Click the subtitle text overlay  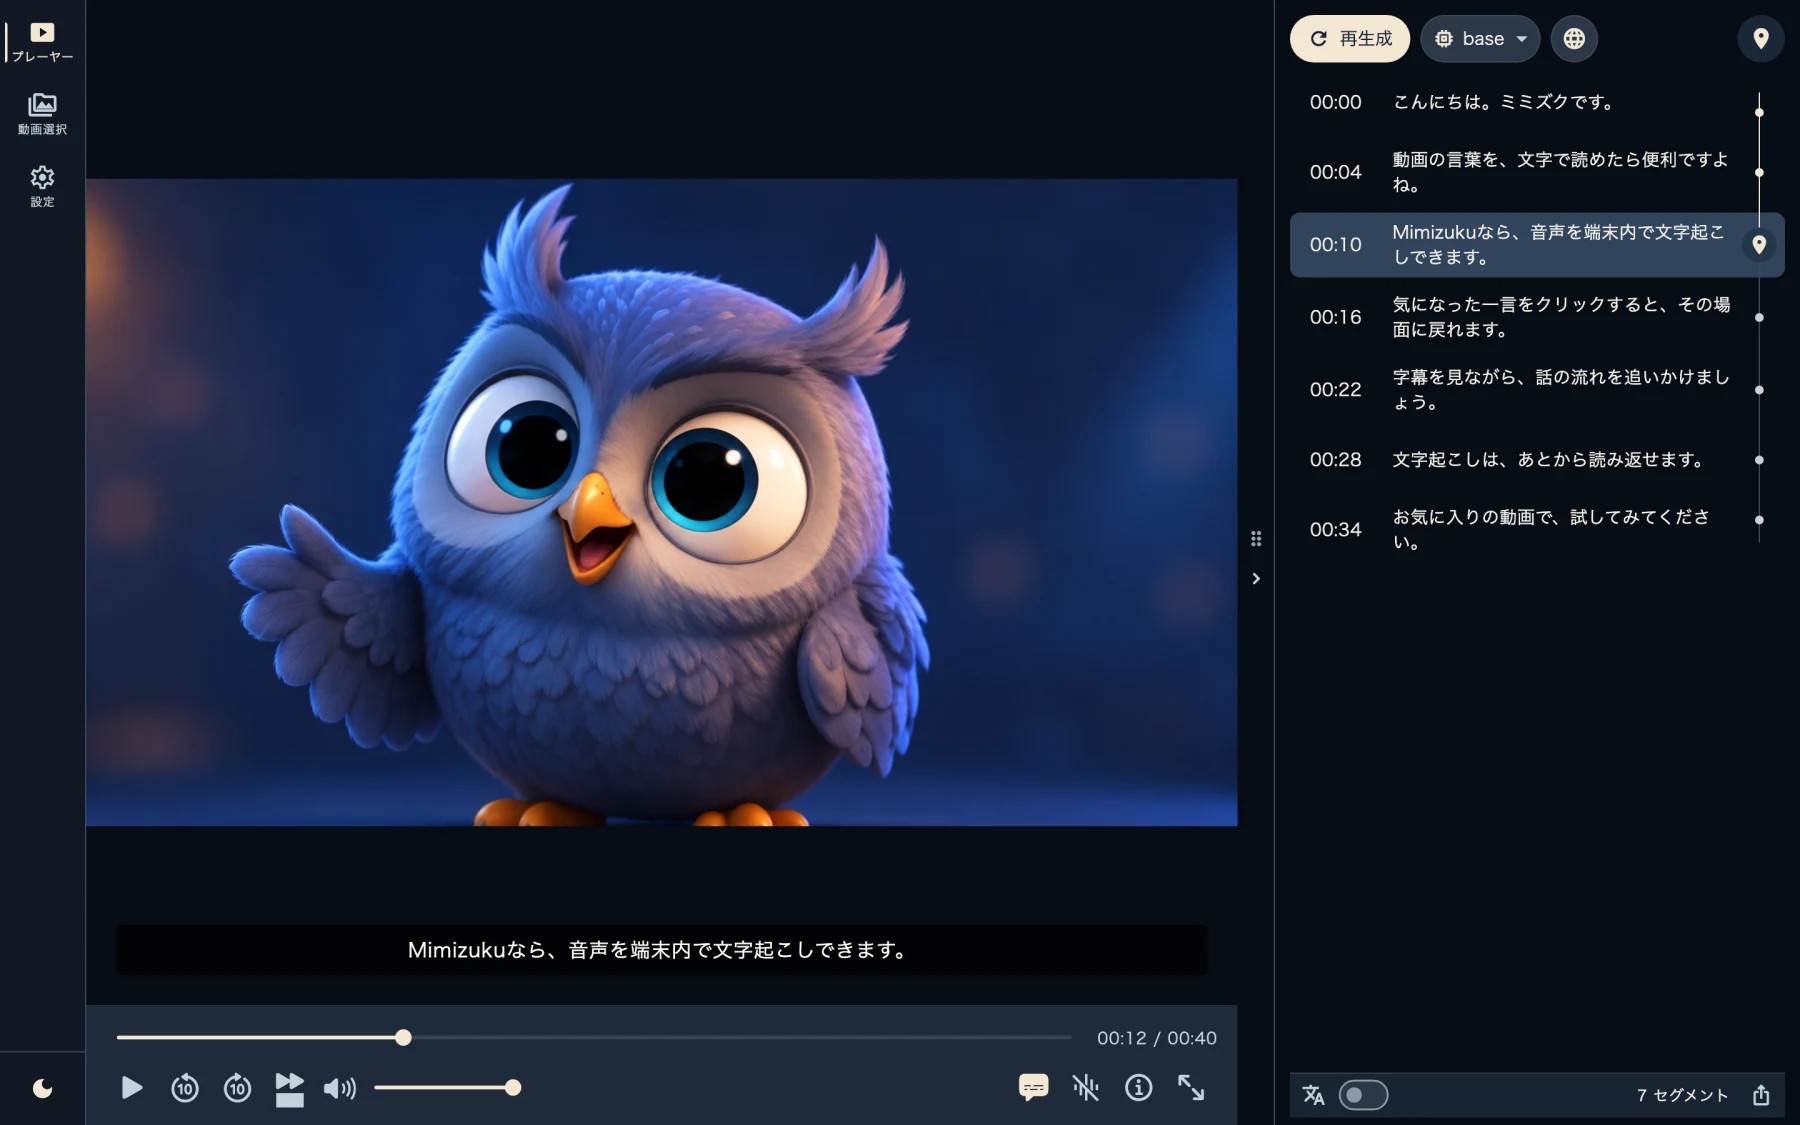pos(661,950)
